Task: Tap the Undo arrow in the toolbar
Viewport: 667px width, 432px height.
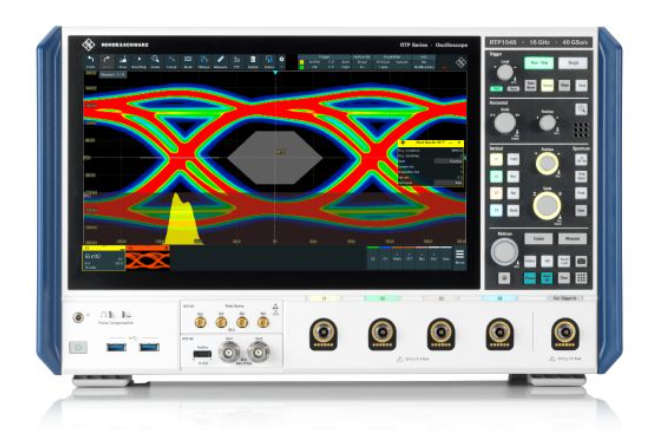Action: [90, 62]
